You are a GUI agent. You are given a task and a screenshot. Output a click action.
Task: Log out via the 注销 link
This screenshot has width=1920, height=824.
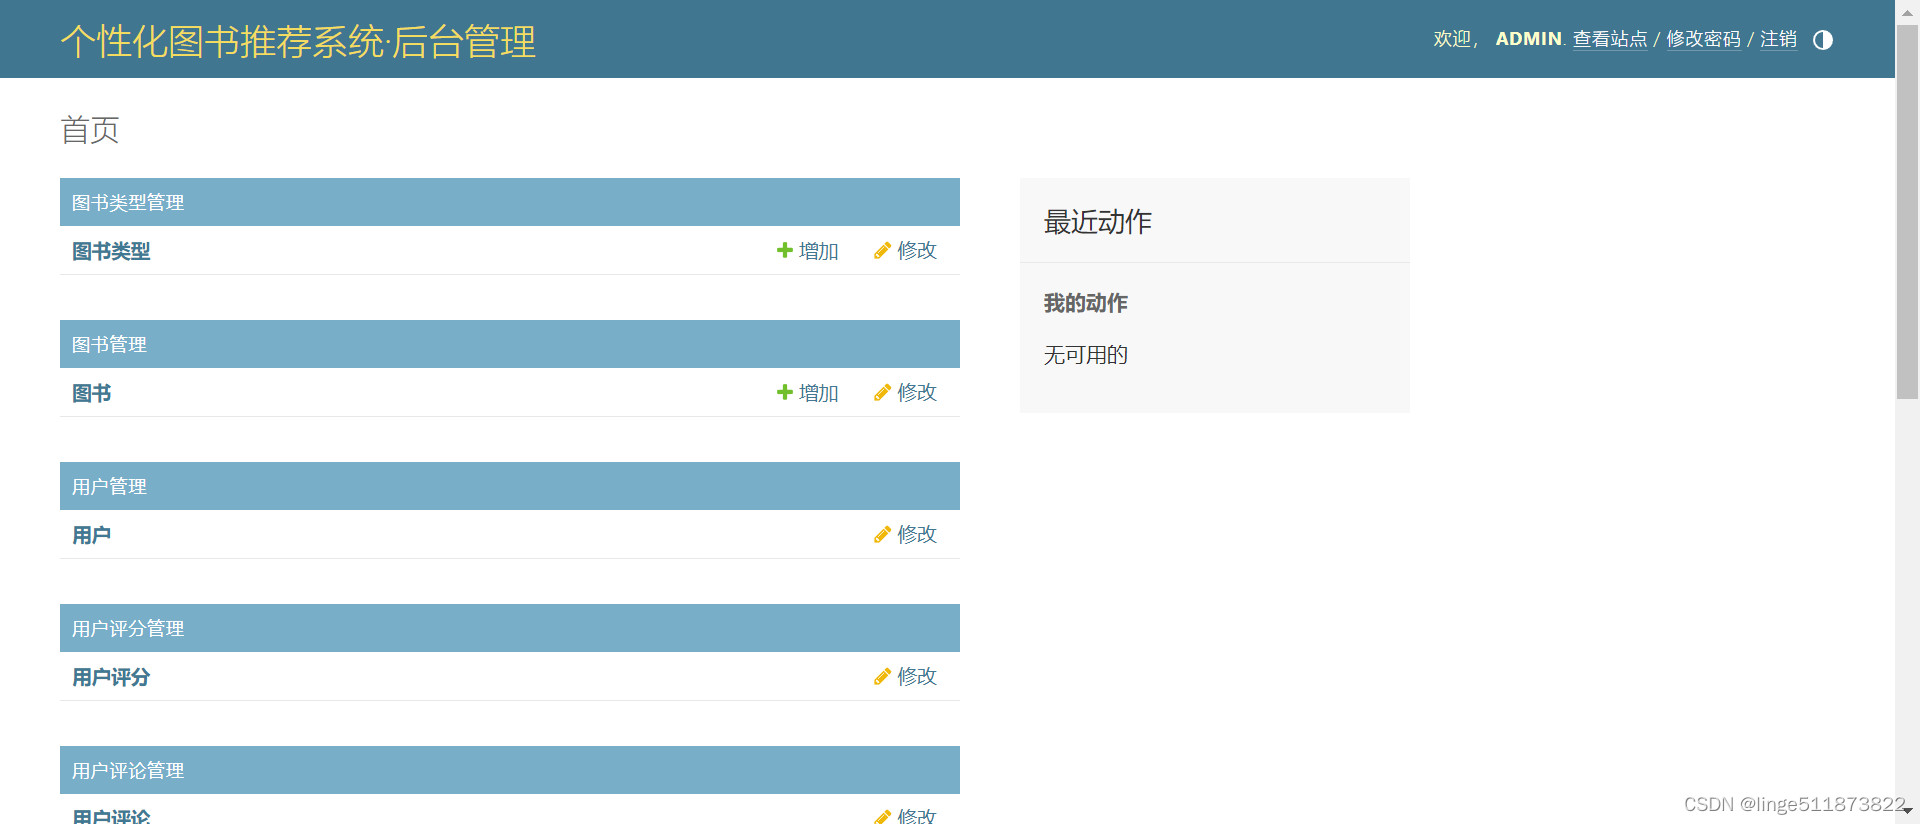tap(1778, 39)
